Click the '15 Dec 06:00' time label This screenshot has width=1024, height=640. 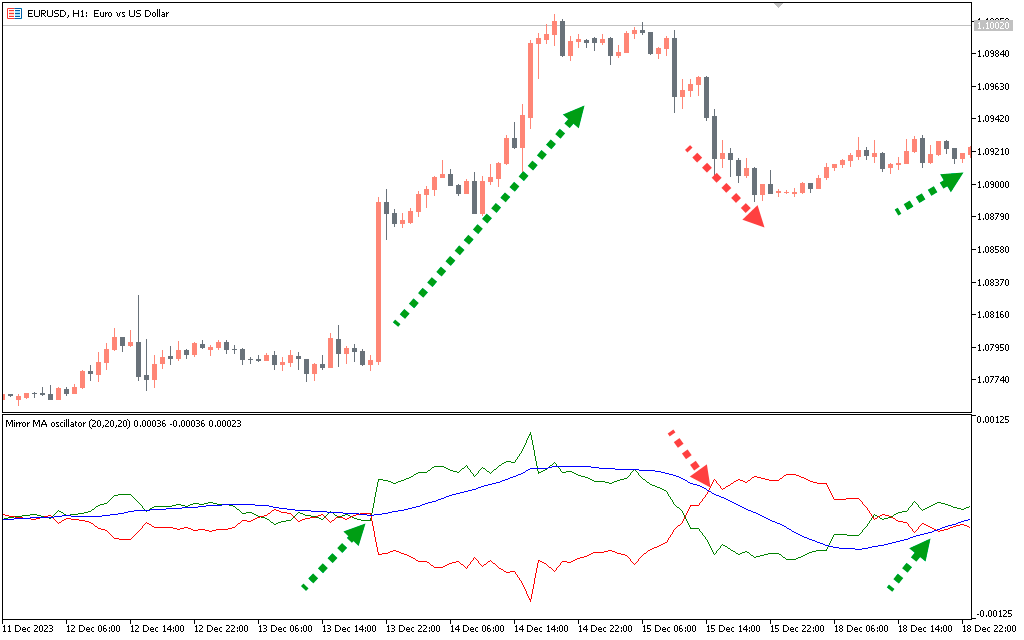(x=669, y=628)
